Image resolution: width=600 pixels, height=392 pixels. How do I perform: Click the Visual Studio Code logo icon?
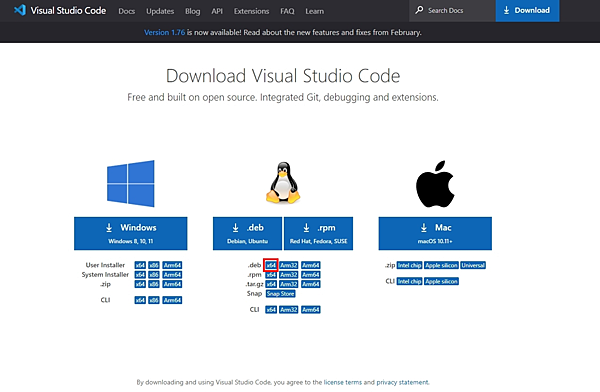point(20,10)
